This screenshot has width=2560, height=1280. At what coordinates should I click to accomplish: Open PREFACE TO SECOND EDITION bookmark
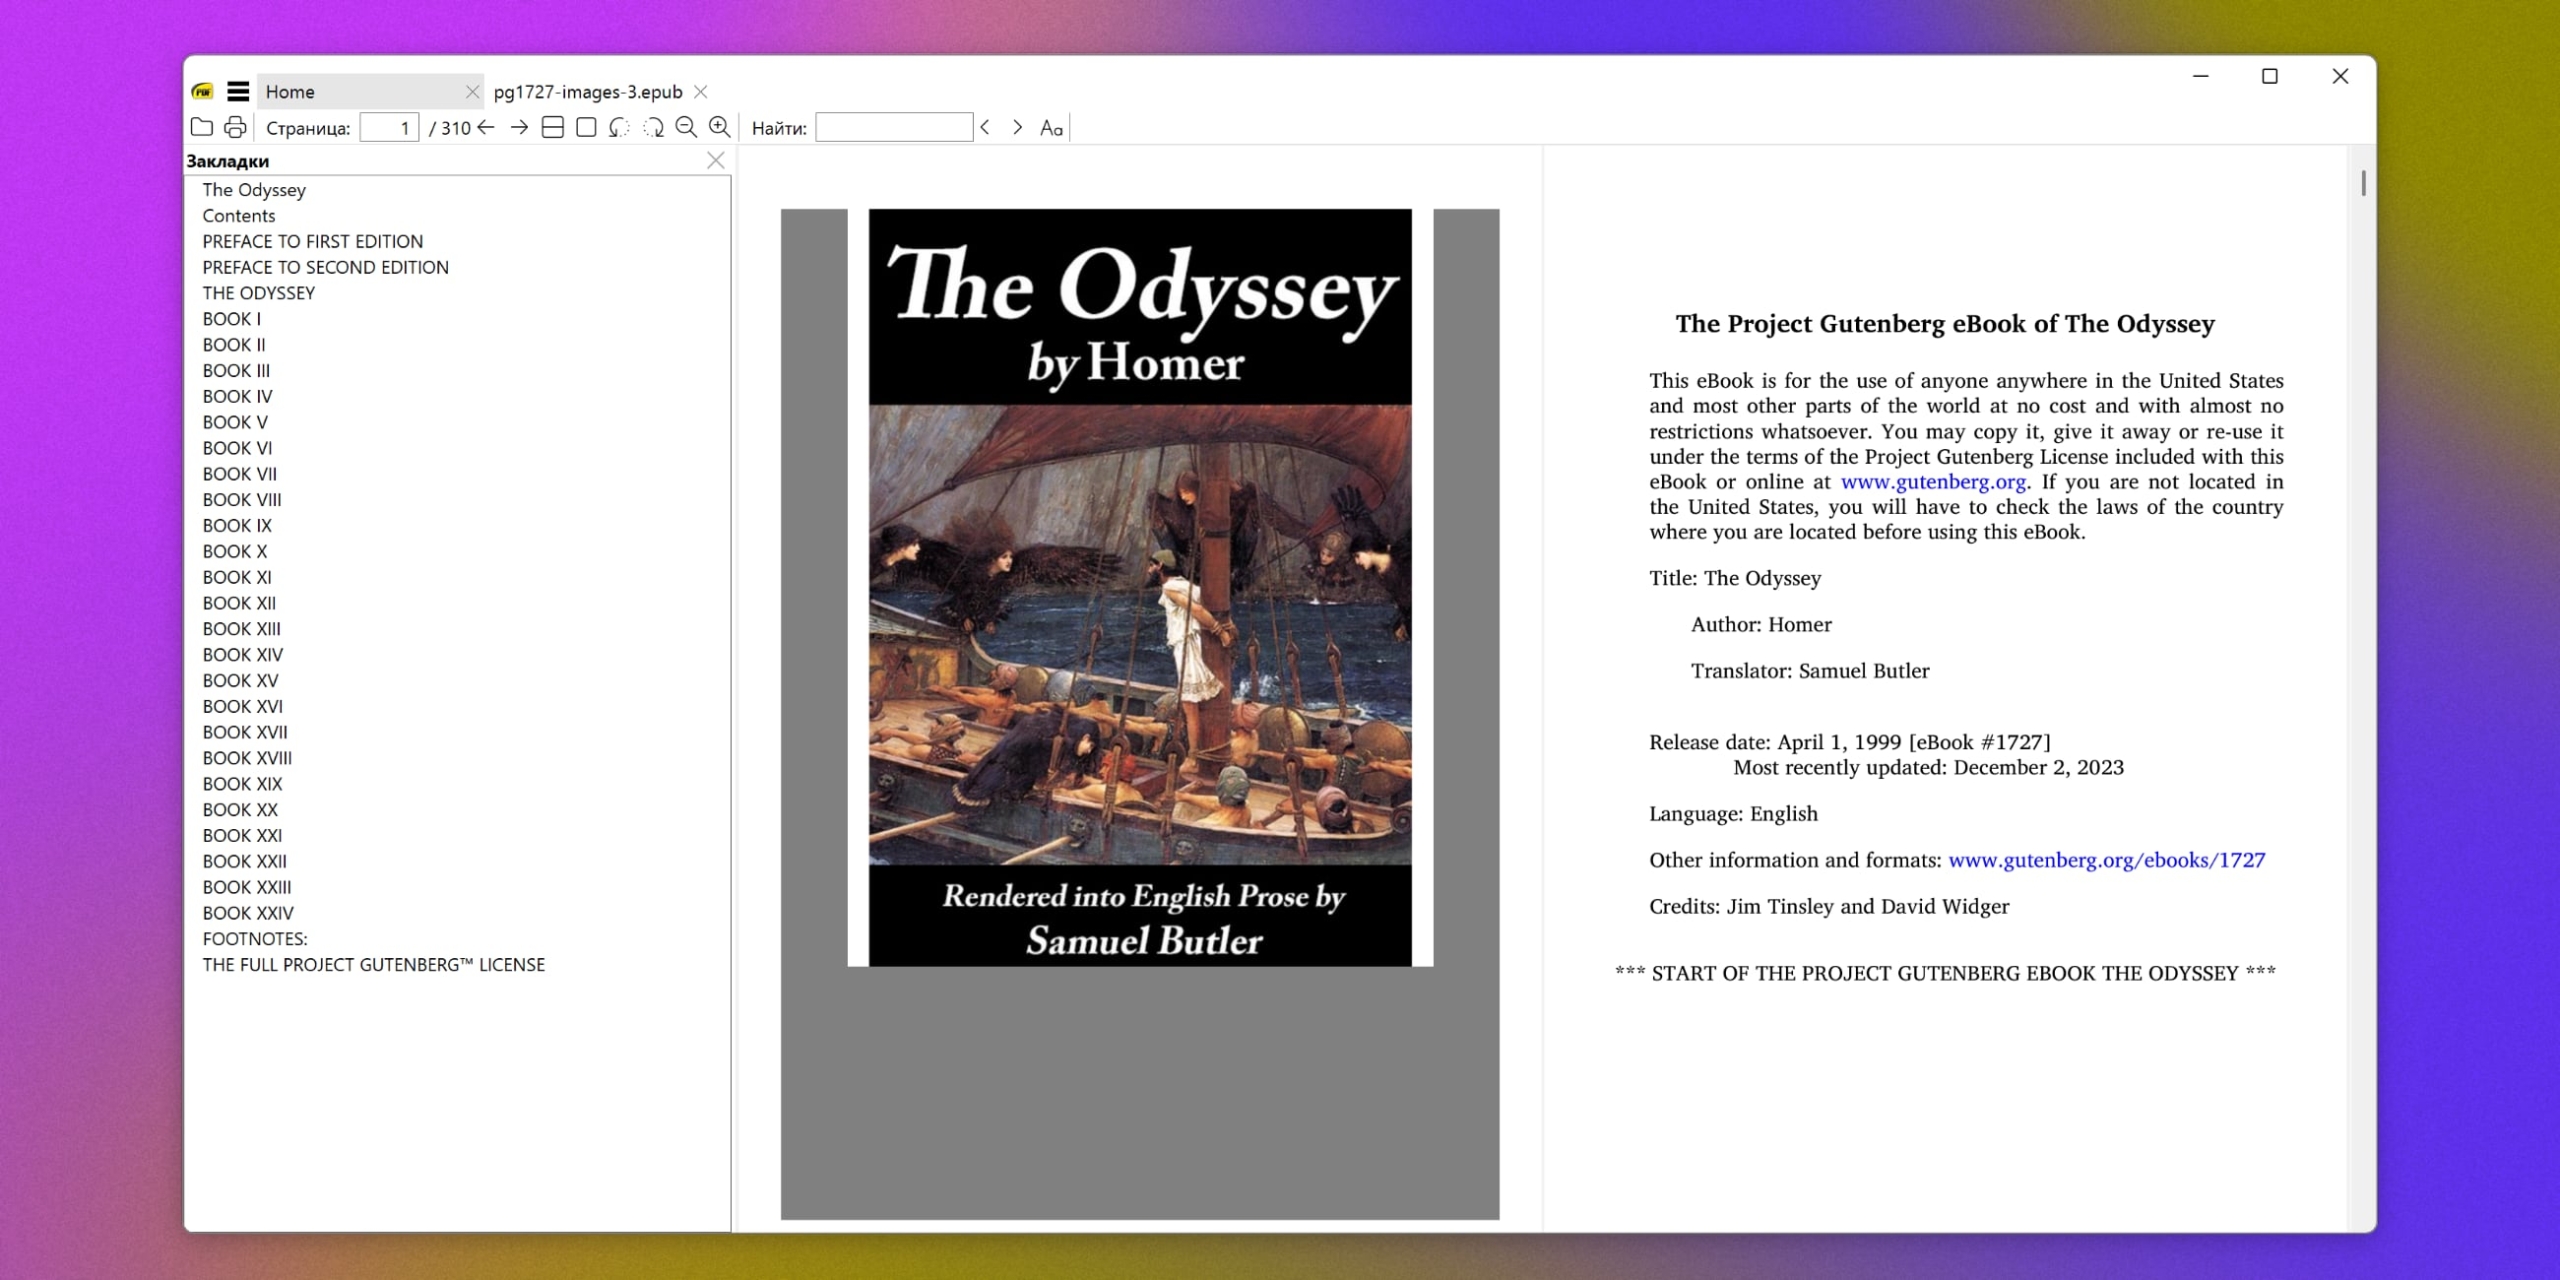click(326, 268)
